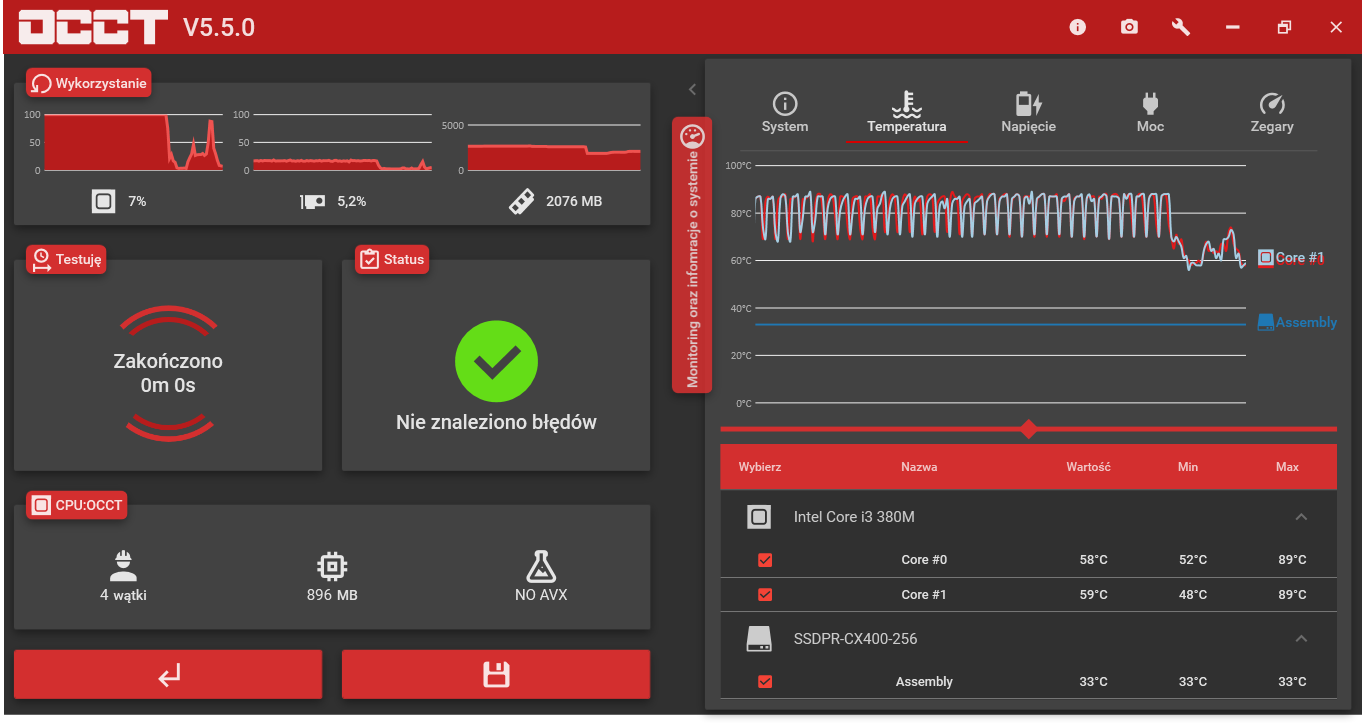Switch to the System tab
1366x728 pixels.
click(785, 113)
